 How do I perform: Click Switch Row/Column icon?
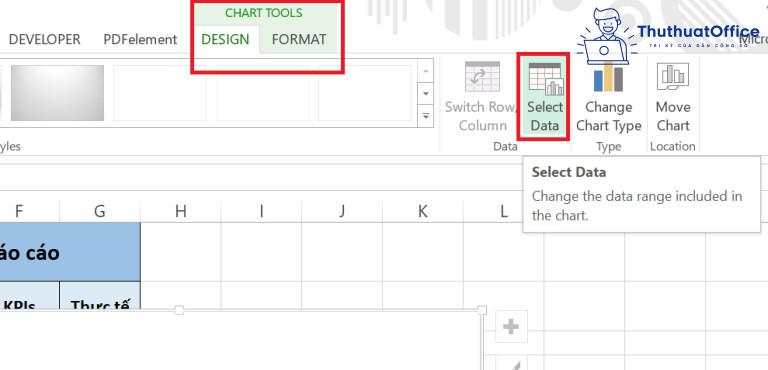coord(482,77)
